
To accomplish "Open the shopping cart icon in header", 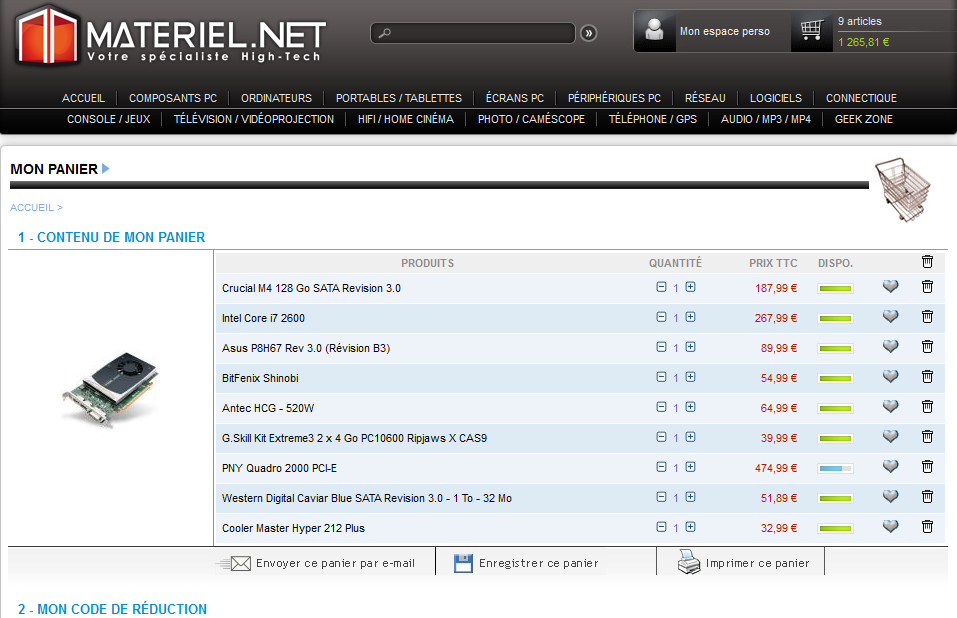I will pos(811,31).
